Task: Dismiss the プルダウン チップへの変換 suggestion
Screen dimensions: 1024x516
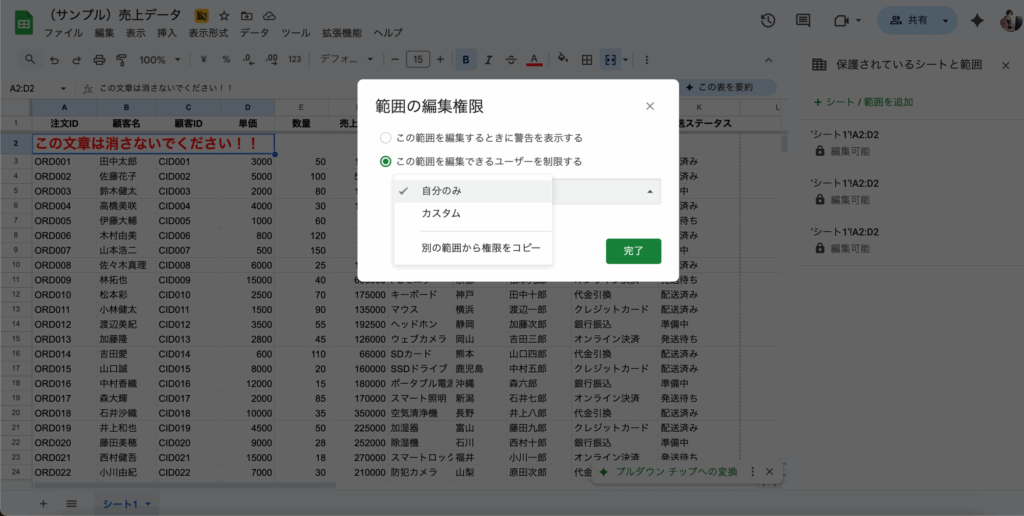Action: pyautogui.click(x=769, y=472)
